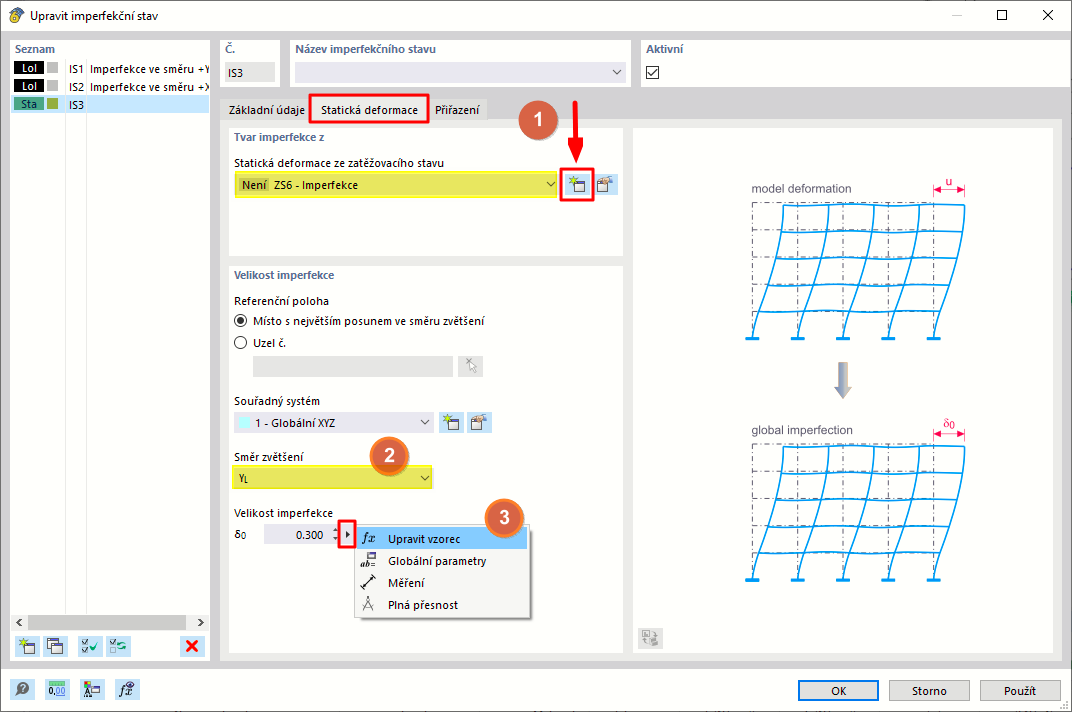The width and height of the screenshot is (1072, 712).
Task: Open the settings icon left of fx
Action: click(92, 689)
